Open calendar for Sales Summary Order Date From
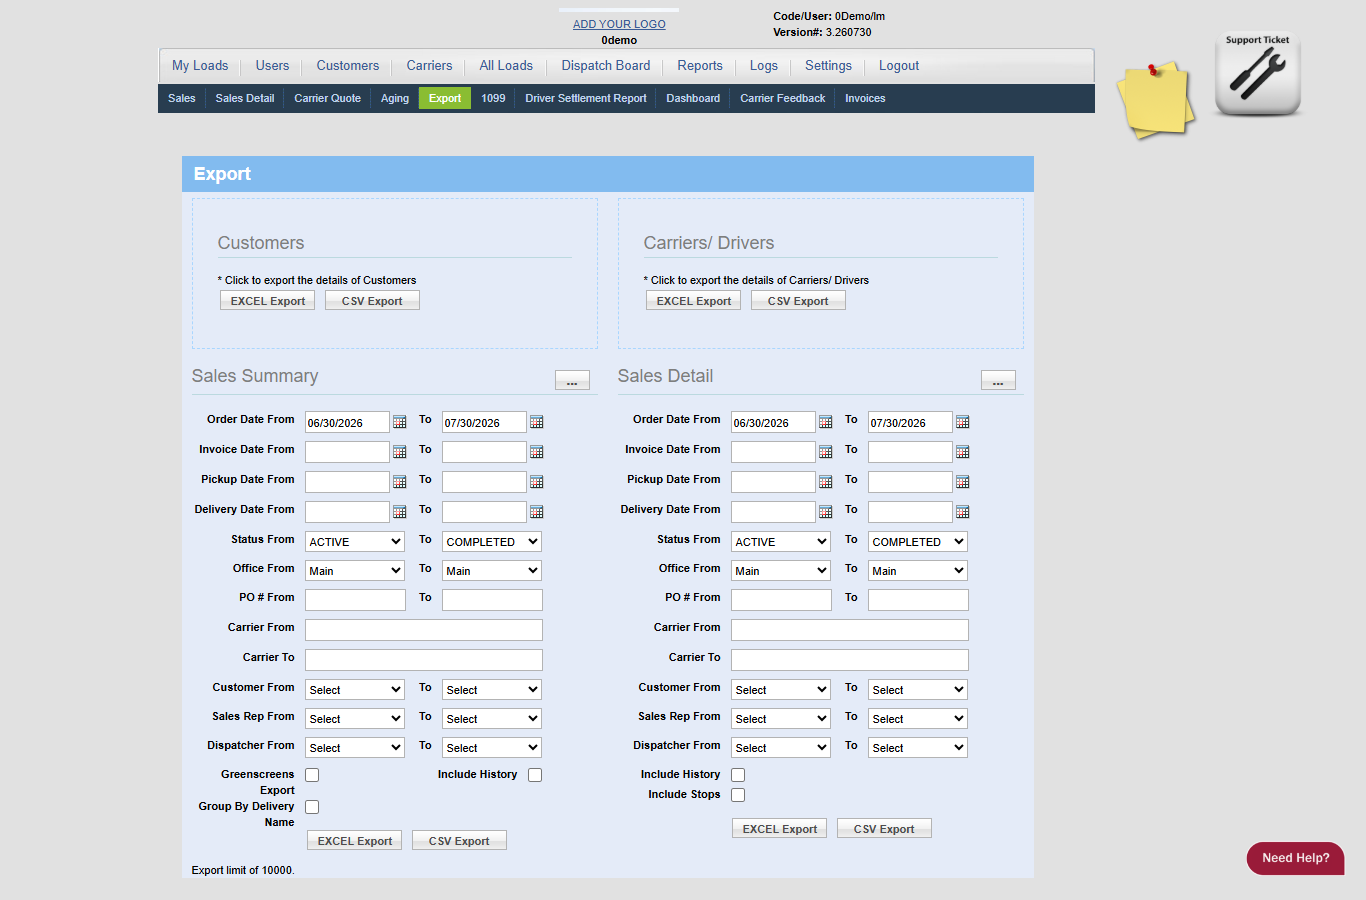The width and height of the screenshot is (1366, 900). point(400,422)
